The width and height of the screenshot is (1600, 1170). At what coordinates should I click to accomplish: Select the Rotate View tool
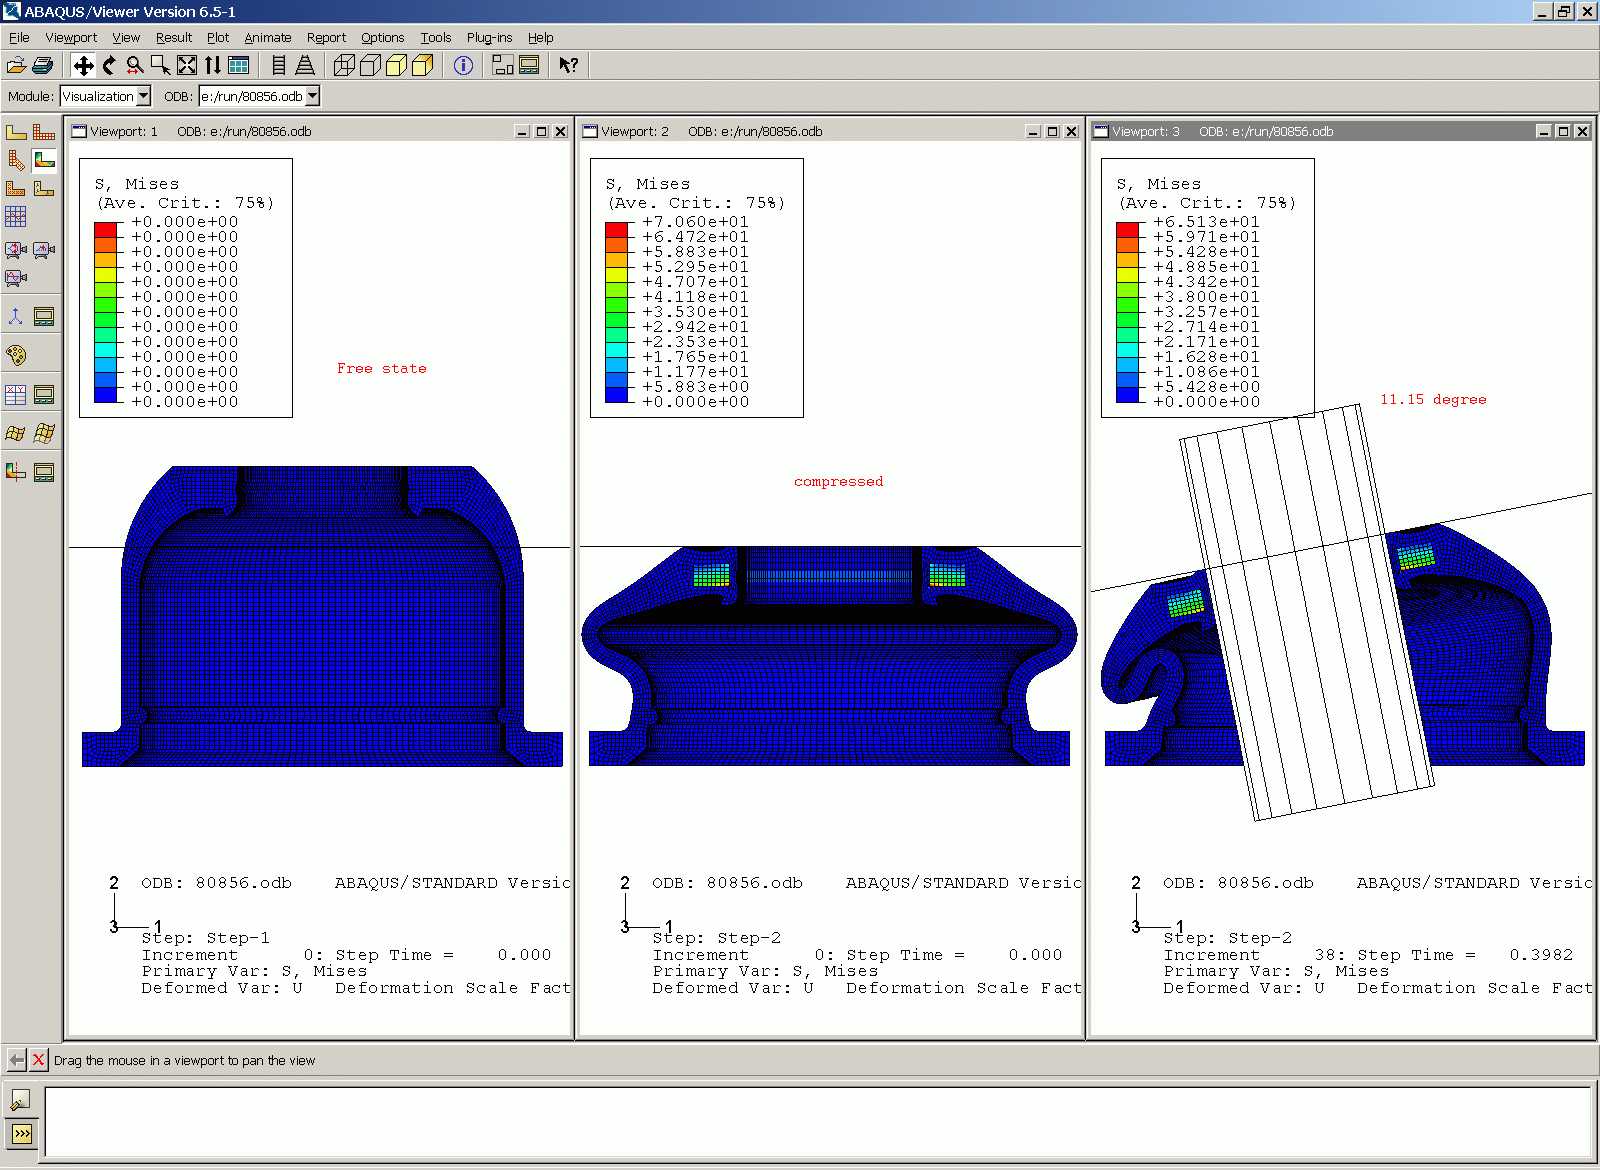click(109, 66)
